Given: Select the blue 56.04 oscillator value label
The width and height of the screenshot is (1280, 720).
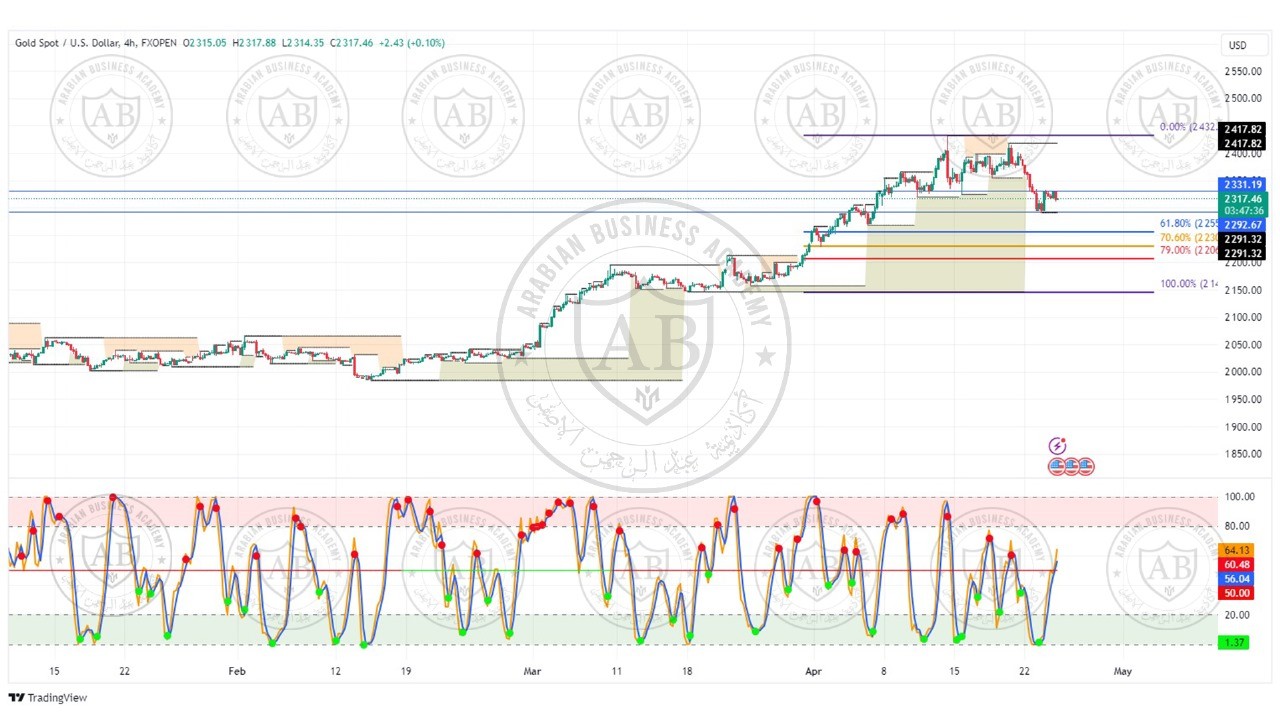Looking at the screenshot, I should (1237, 579).
